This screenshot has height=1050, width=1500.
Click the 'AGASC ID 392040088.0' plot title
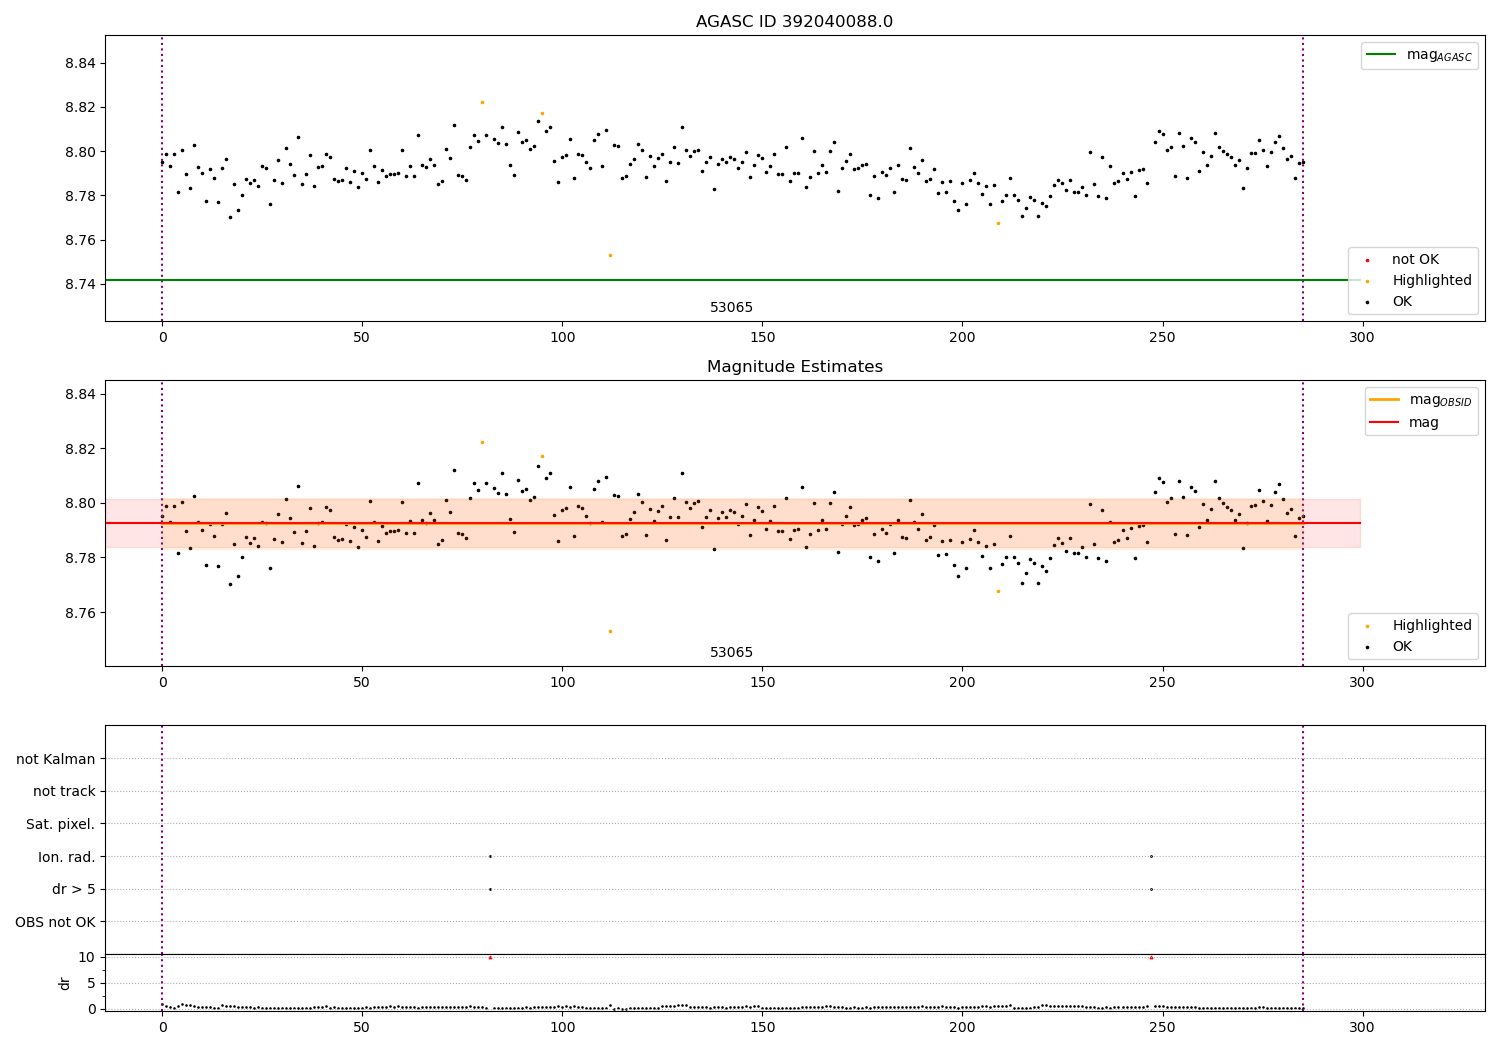coord(794,22)
